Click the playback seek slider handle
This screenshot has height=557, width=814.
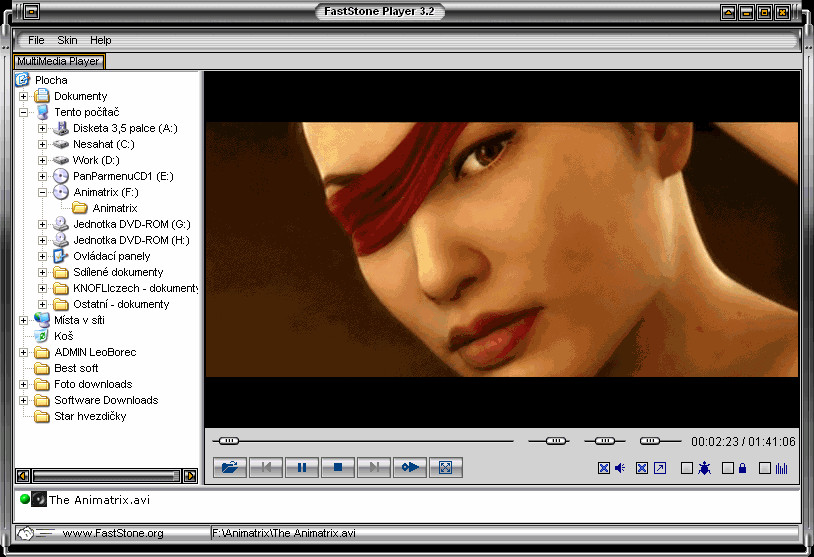(229, 441)
